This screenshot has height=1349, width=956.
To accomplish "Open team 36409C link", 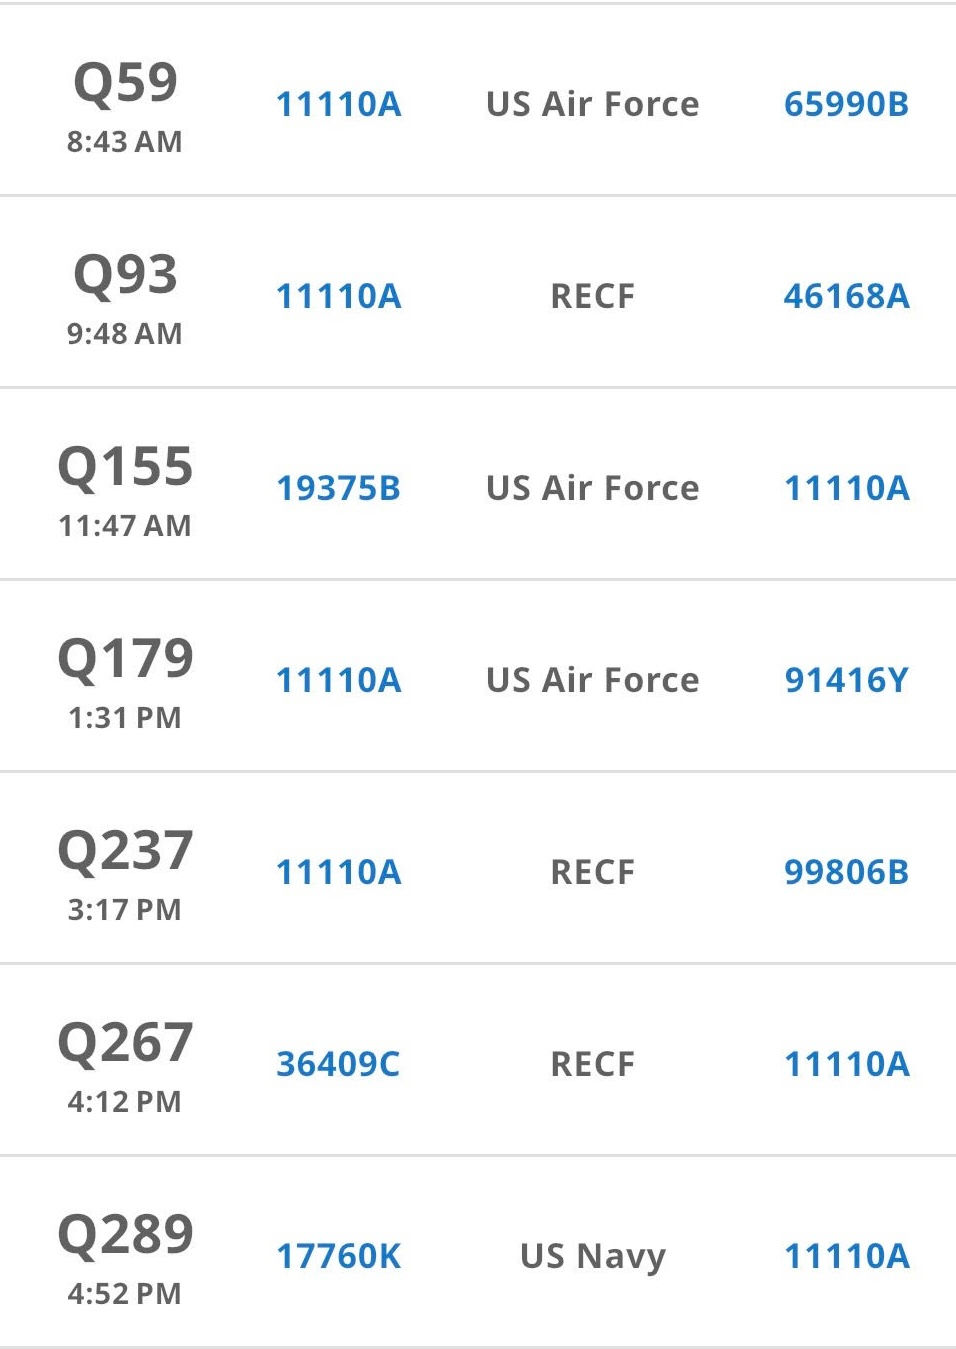I will click(338, 1064).
